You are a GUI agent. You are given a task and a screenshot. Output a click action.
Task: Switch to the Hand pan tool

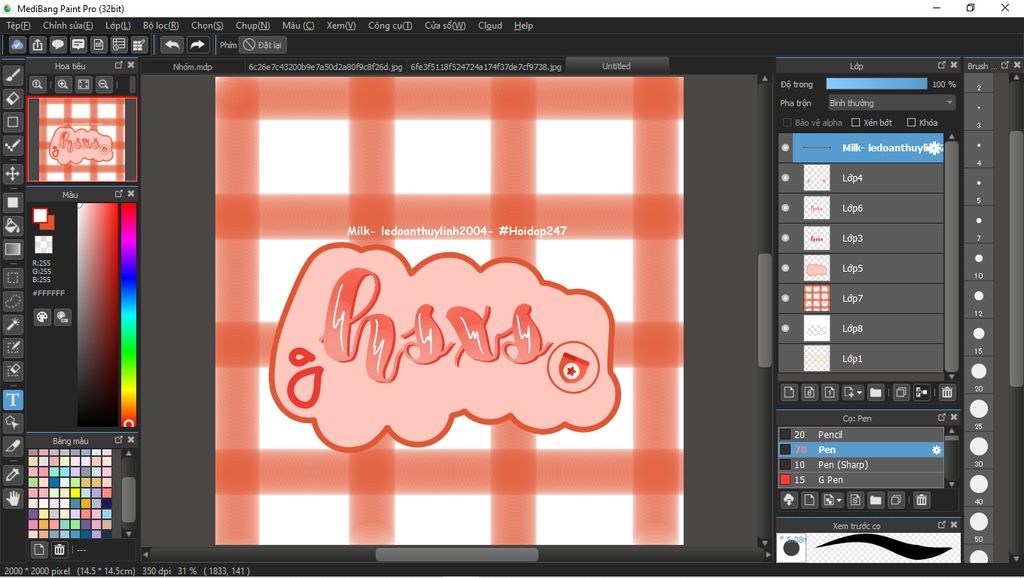click(x=13, y=498)
